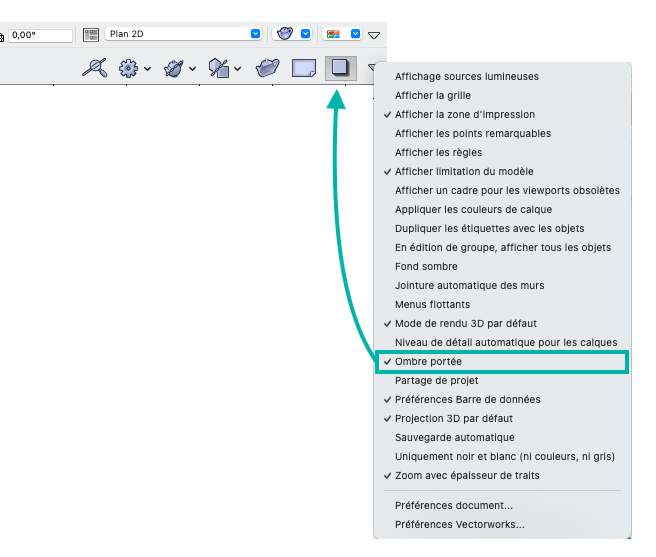
Task: Select the Menus flottants entry
Action: point(502,305)
